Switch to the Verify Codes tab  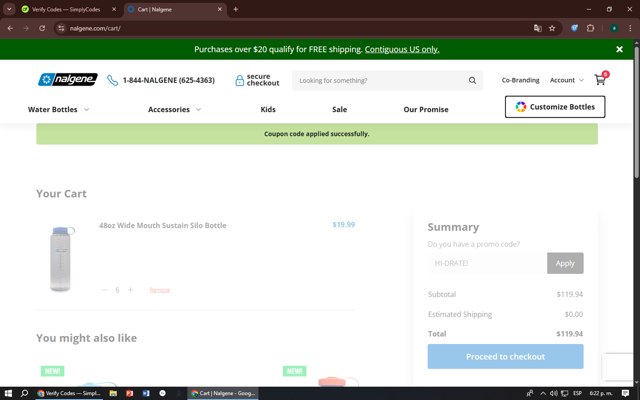click(66, 9)
